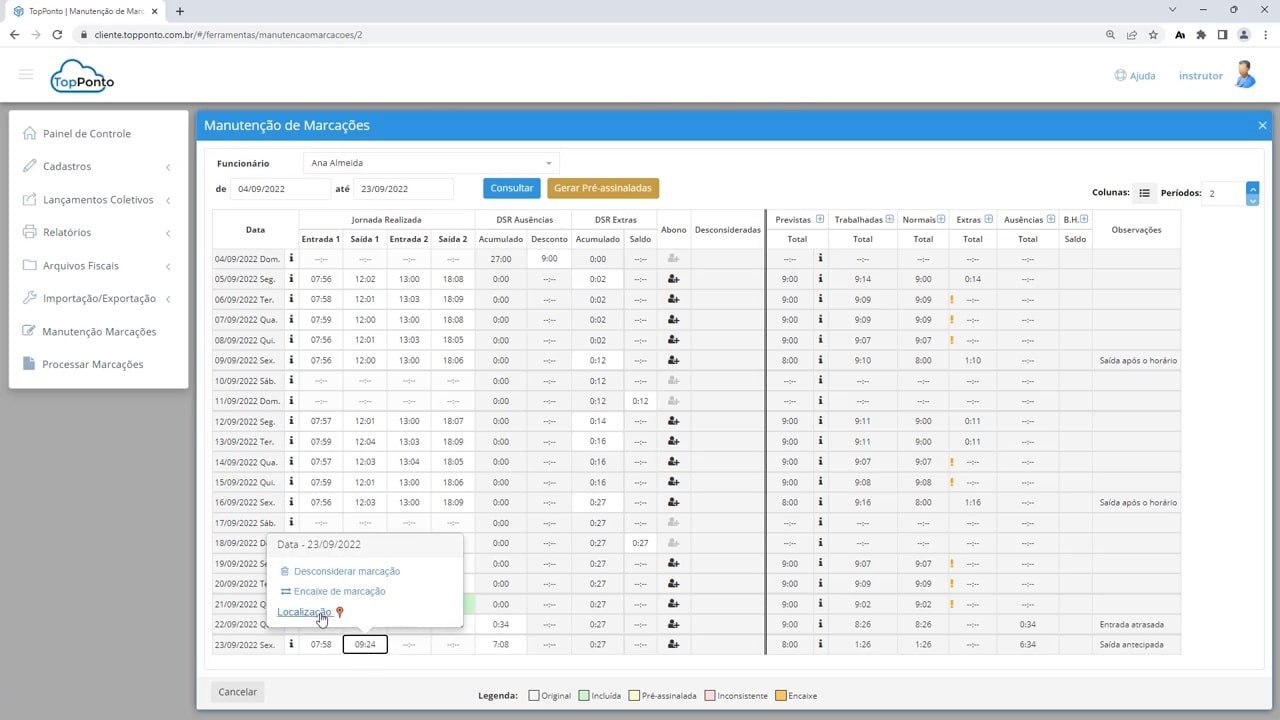Click the Saída 1 cell showing 09:24
Screen dimensions: 1280x720
[x=365, y=645]
